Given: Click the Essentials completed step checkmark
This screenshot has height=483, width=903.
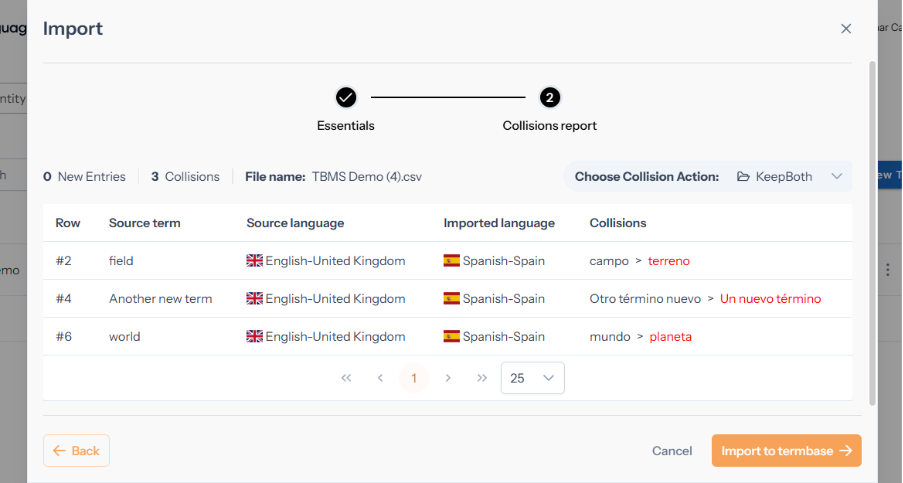Looking at the screenshot, I should point(346,98).
